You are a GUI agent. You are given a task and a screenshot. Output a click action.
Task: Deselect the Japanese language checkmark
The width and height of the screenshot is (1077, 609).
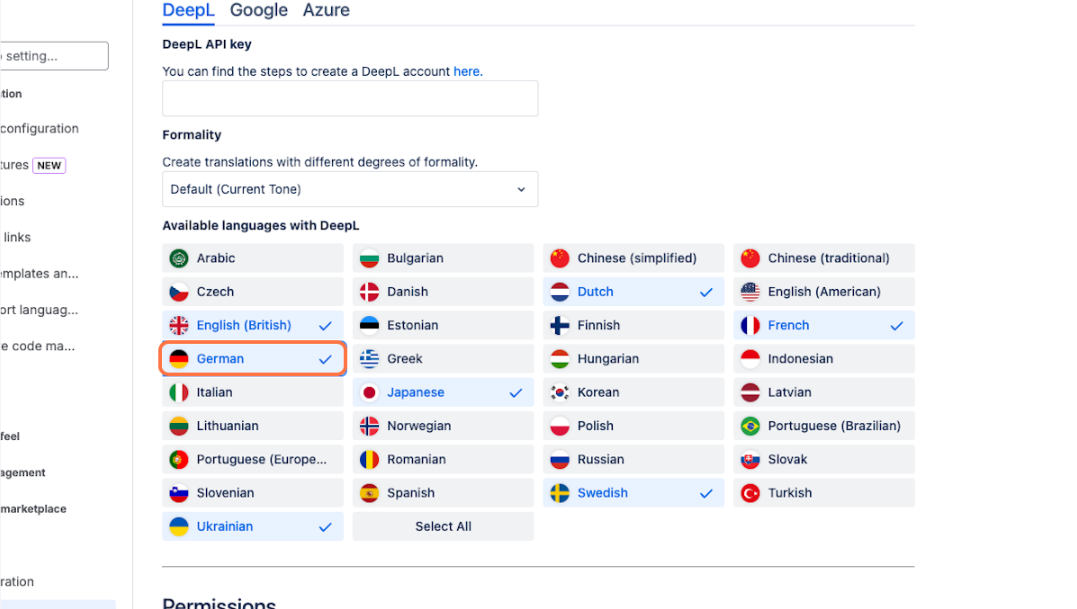point(516,393)
